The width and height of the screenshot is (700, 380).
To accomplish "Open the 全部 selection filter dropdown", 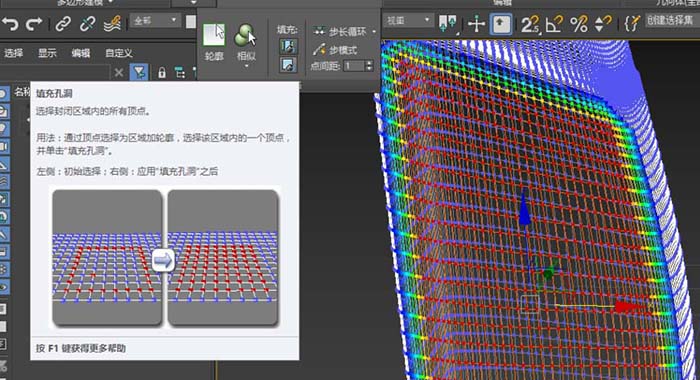I will 154,21.
